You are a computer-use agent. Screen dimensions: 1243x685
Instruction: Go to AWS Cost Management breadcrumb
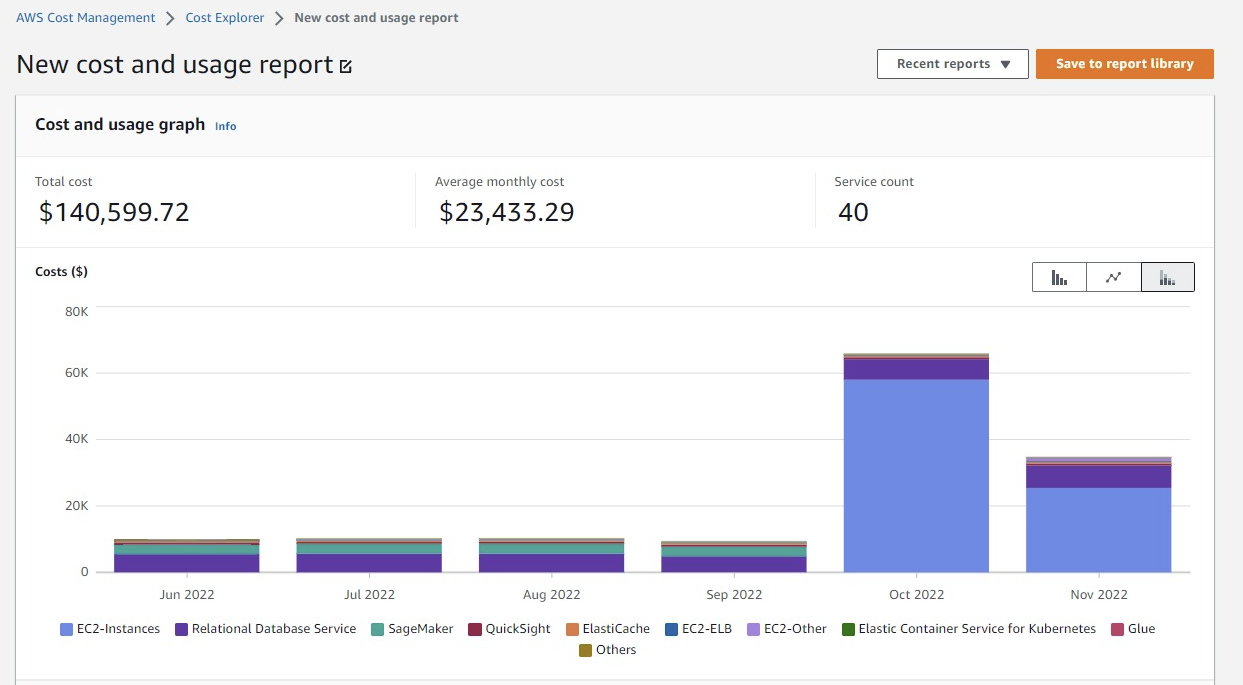[86, 18]
